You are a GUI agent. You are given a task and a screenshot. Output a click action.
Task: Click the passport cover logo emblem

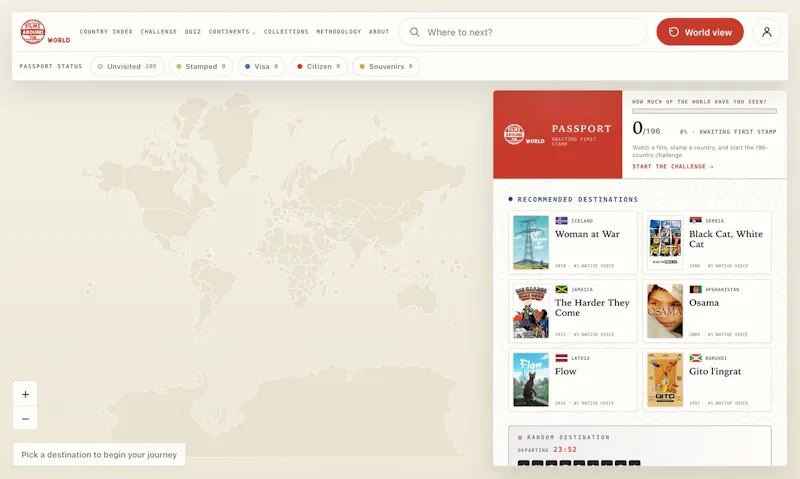point(524,134)
